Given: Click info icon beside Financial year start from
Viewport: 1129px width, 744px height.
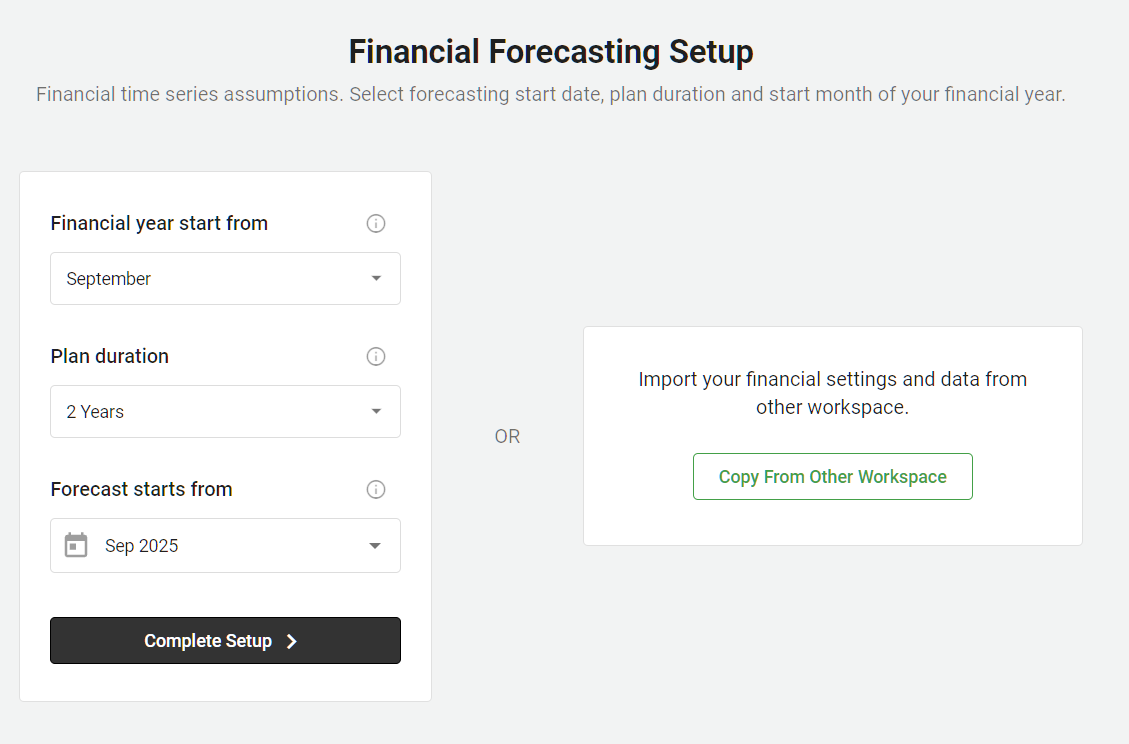Looking at the screenshot, I should click(376, 223).
